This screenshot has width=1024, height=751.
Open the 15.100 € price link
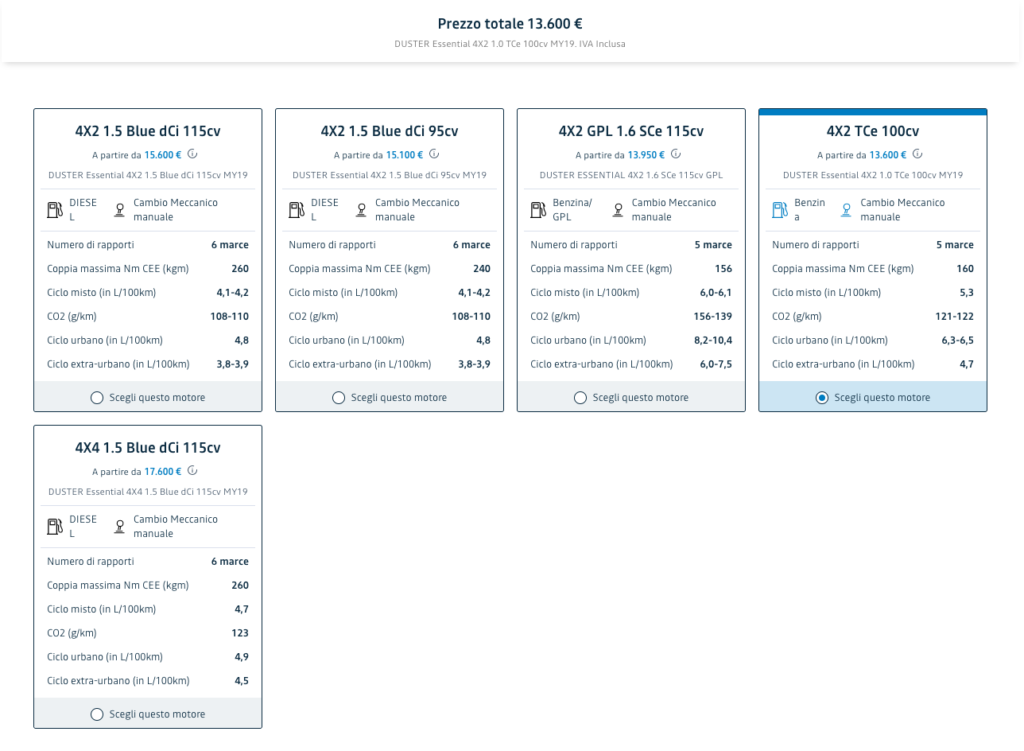(x=404, y=155)
